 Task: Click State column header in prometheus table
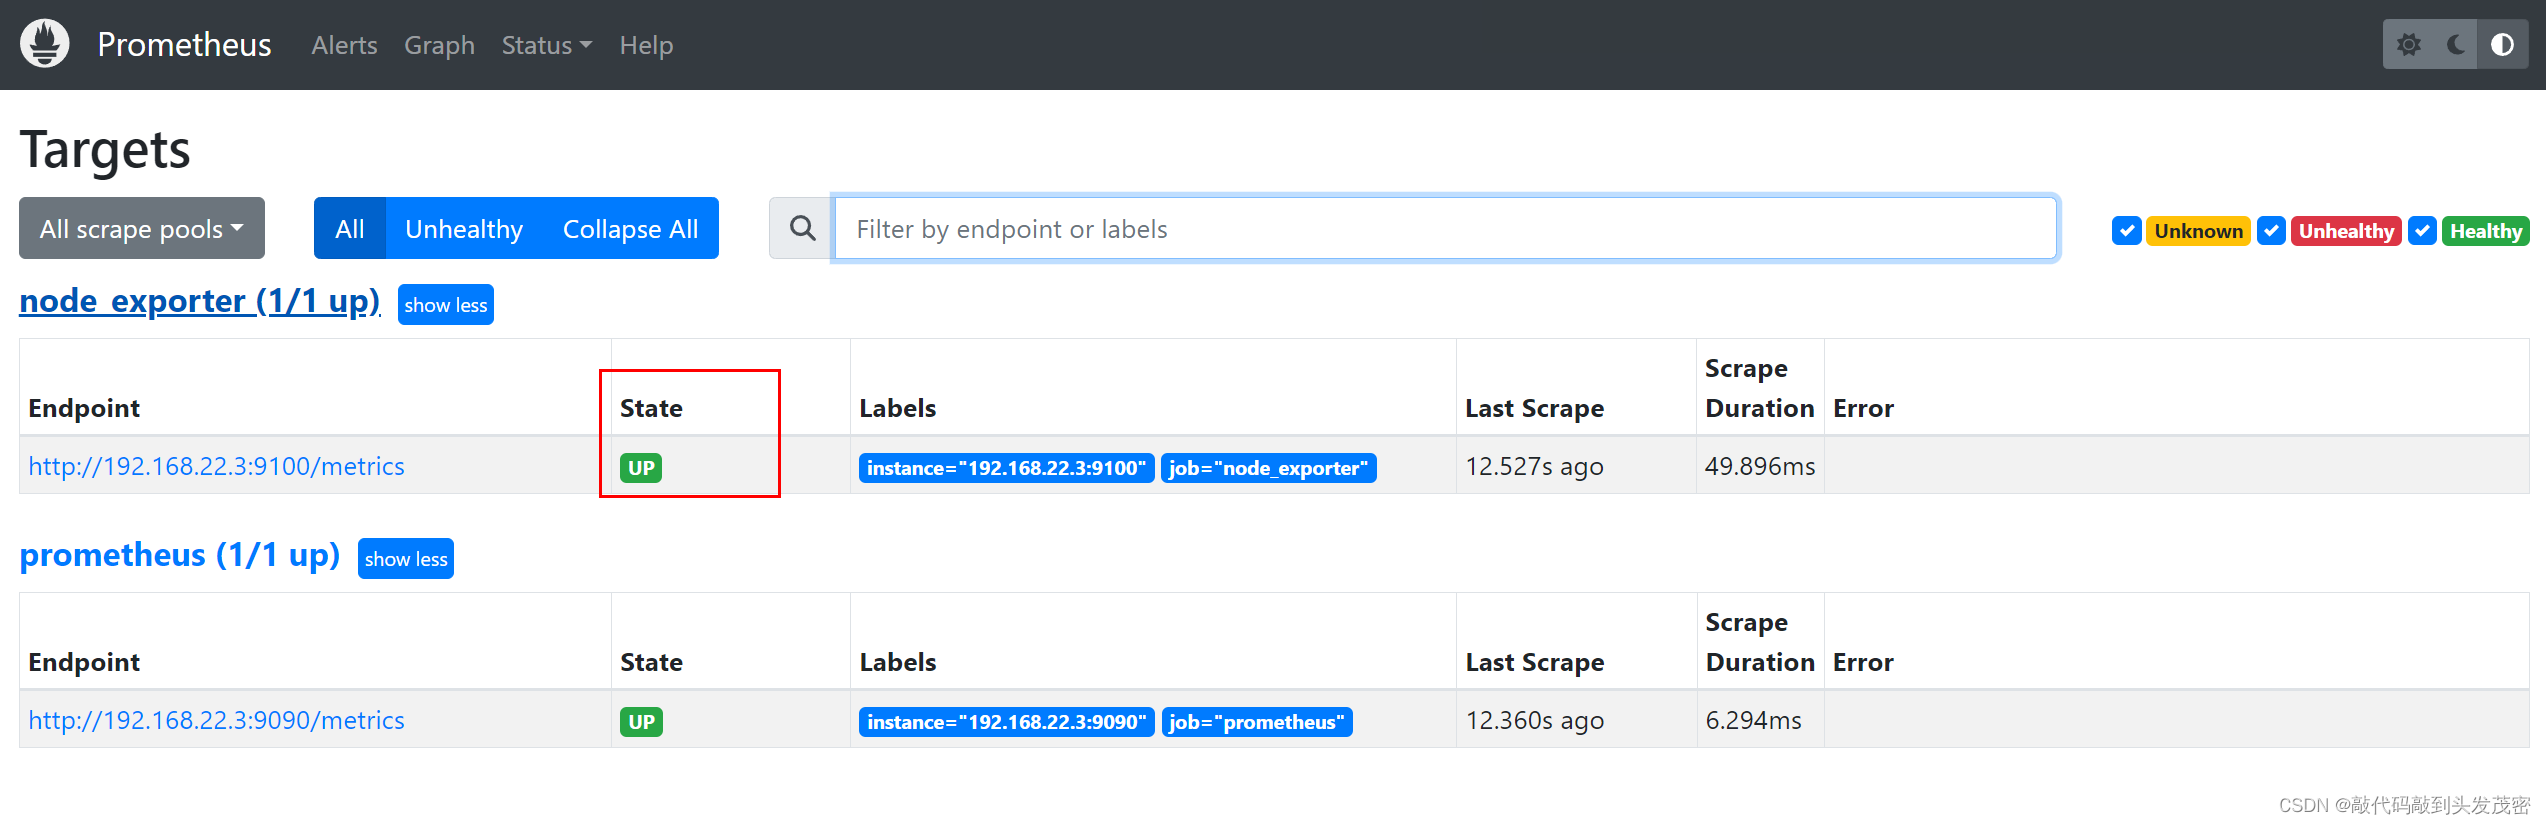(651, 662)
